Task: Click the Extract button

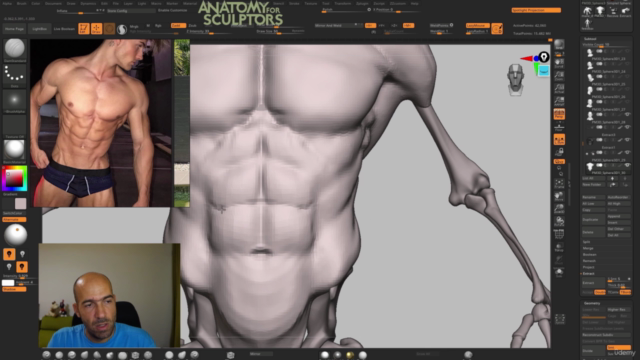Action: click(x=593, y=282)
